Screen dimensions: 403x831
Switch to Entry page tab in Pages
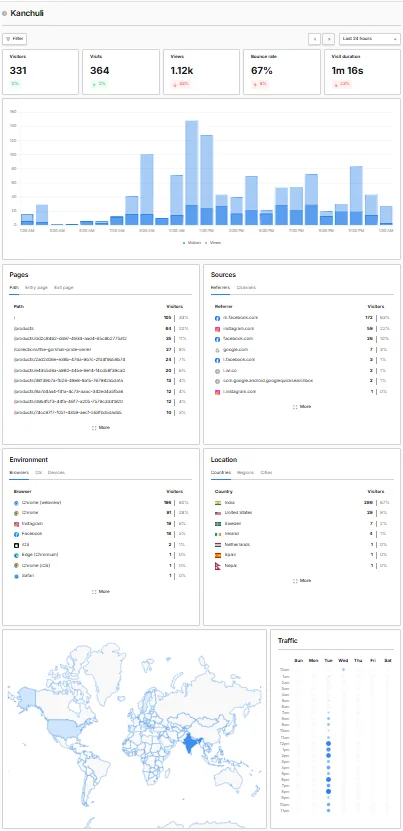(36, 287)
